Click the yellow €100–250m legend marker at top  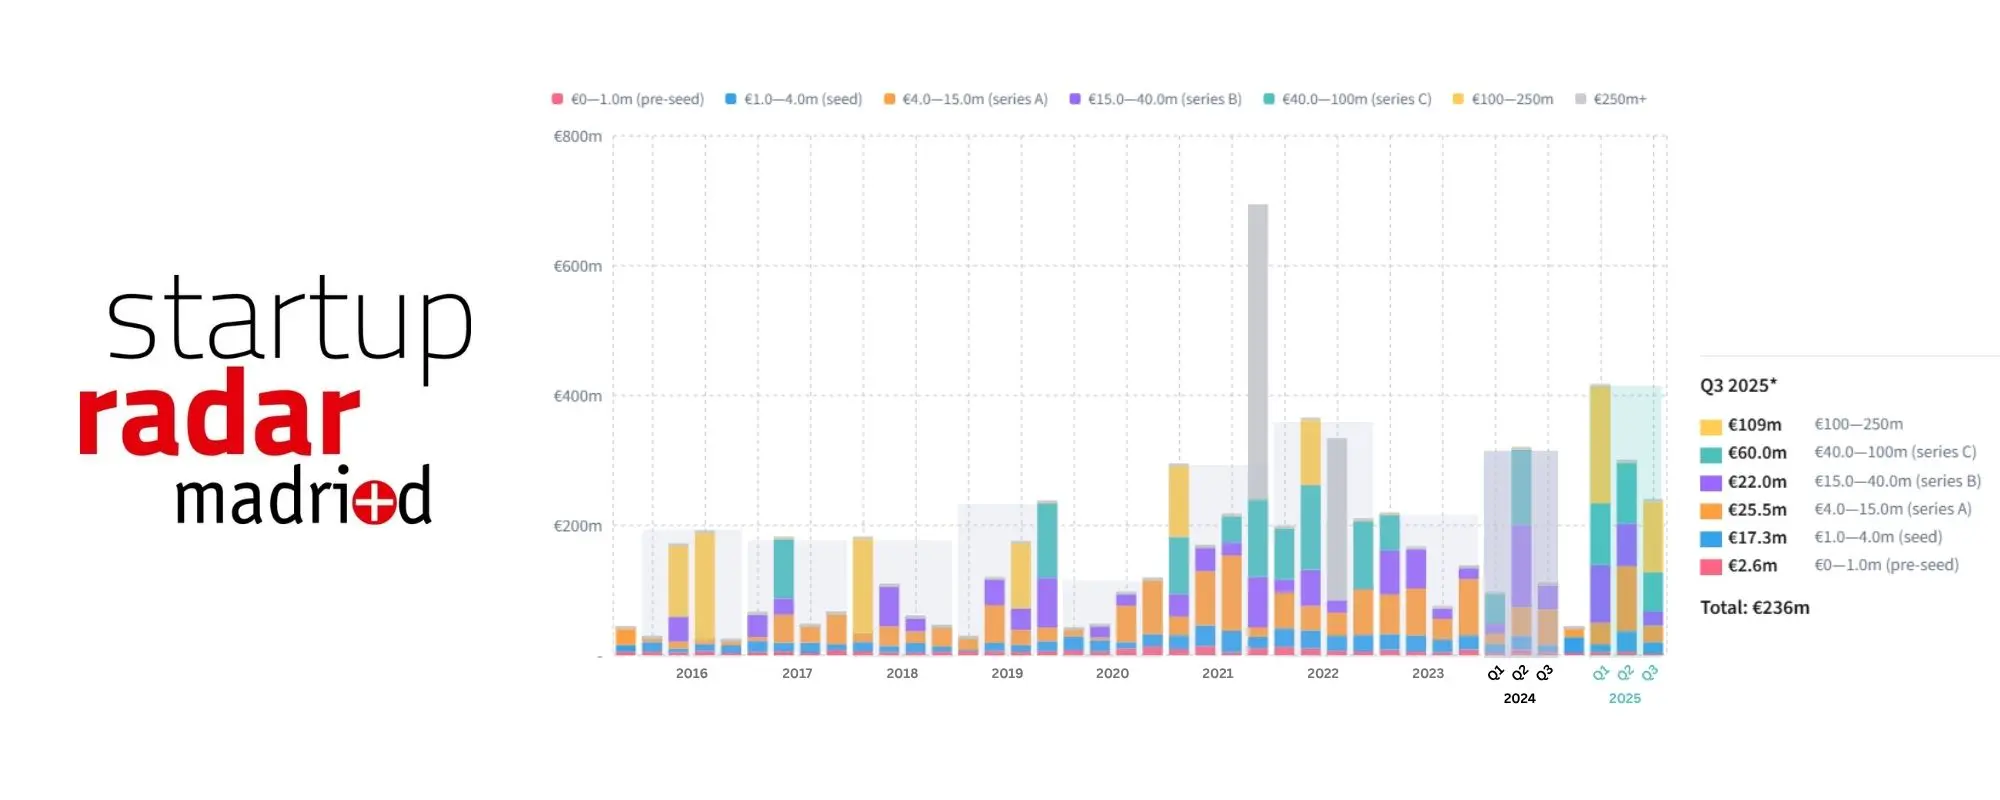click(x=1458, y=99)
